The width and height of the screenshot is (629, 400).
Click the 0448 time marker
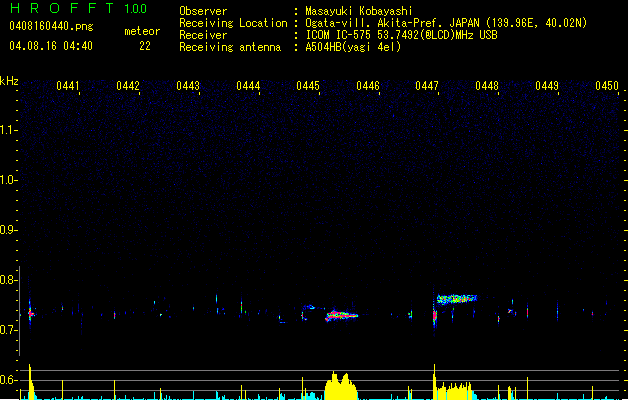pos(487,86)
